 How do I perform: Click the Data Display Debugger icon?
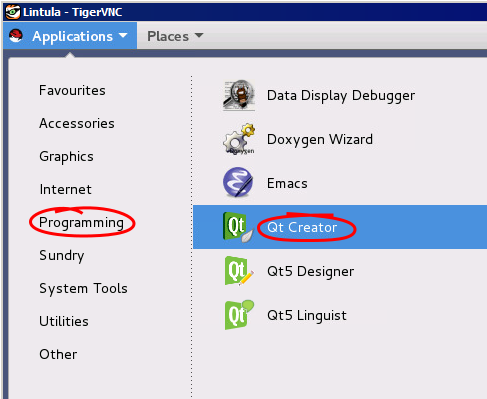239,95
